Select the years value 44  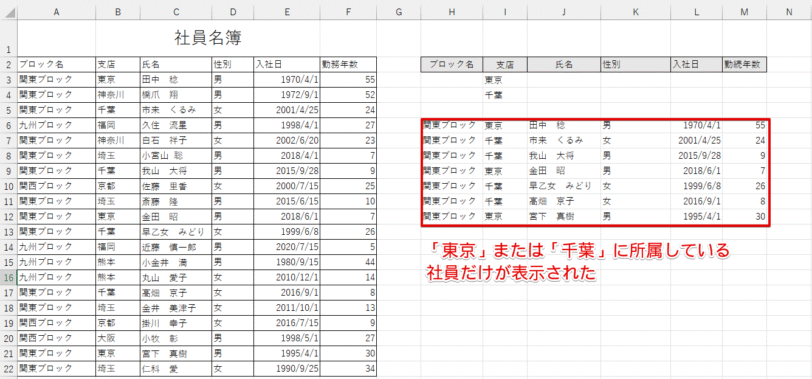tap(348, 262)
